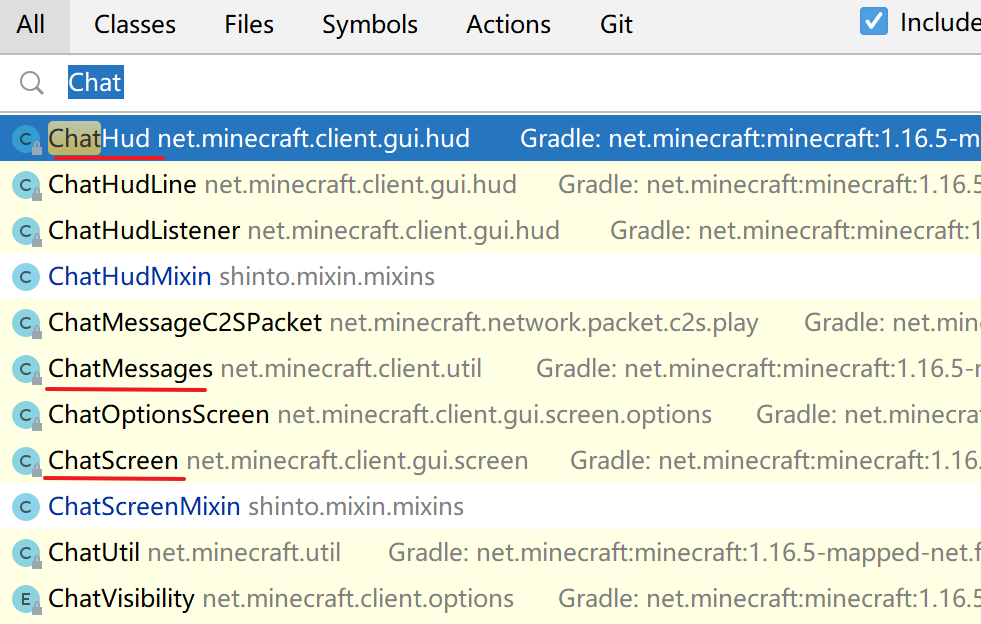
Task: Open the ChatHudMixin class result
Action: [x=490, y=277]
